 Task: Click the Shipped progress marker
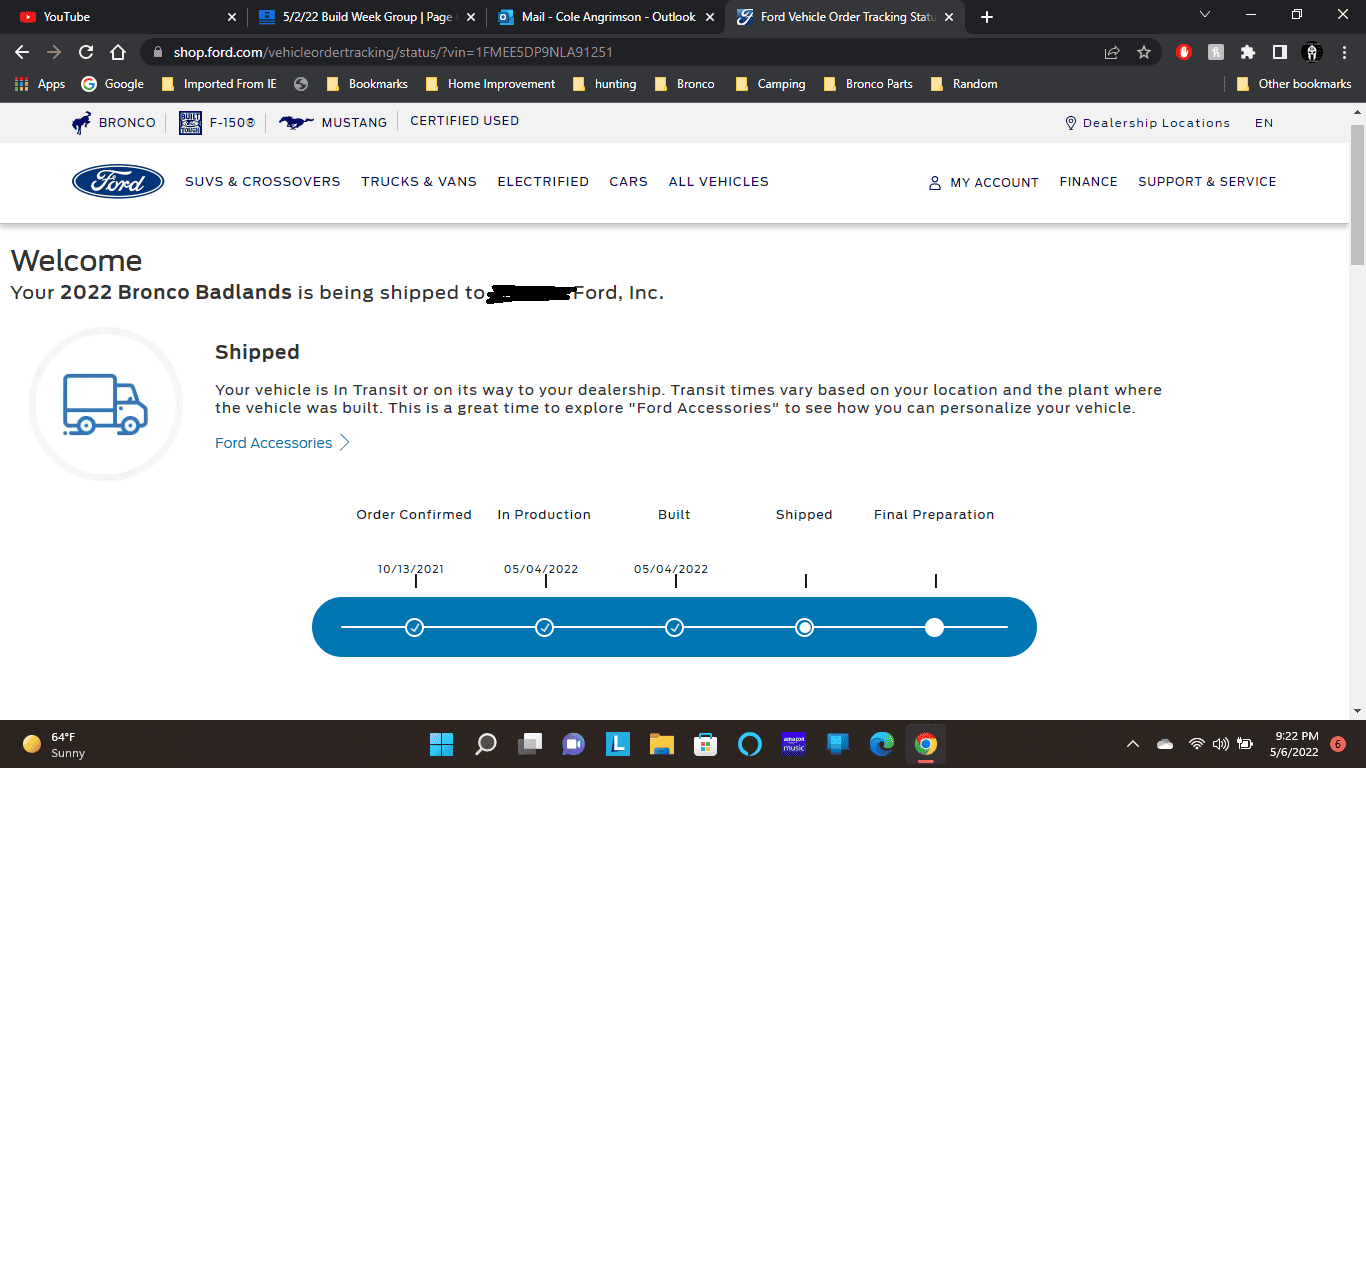(x=805, y=628)
